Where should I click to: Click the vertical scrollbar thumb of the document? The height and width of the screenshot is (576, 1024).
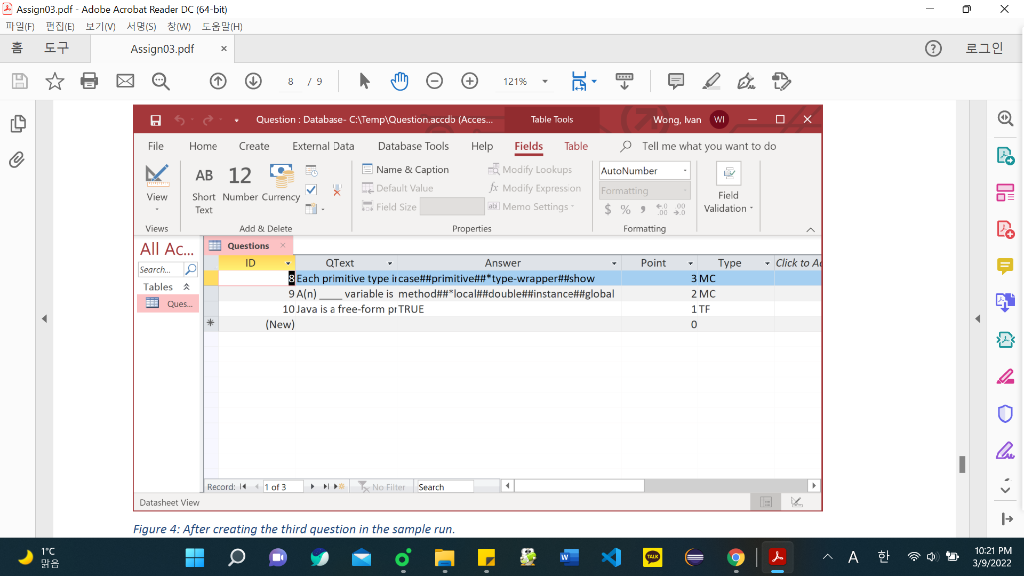[962, 464]
